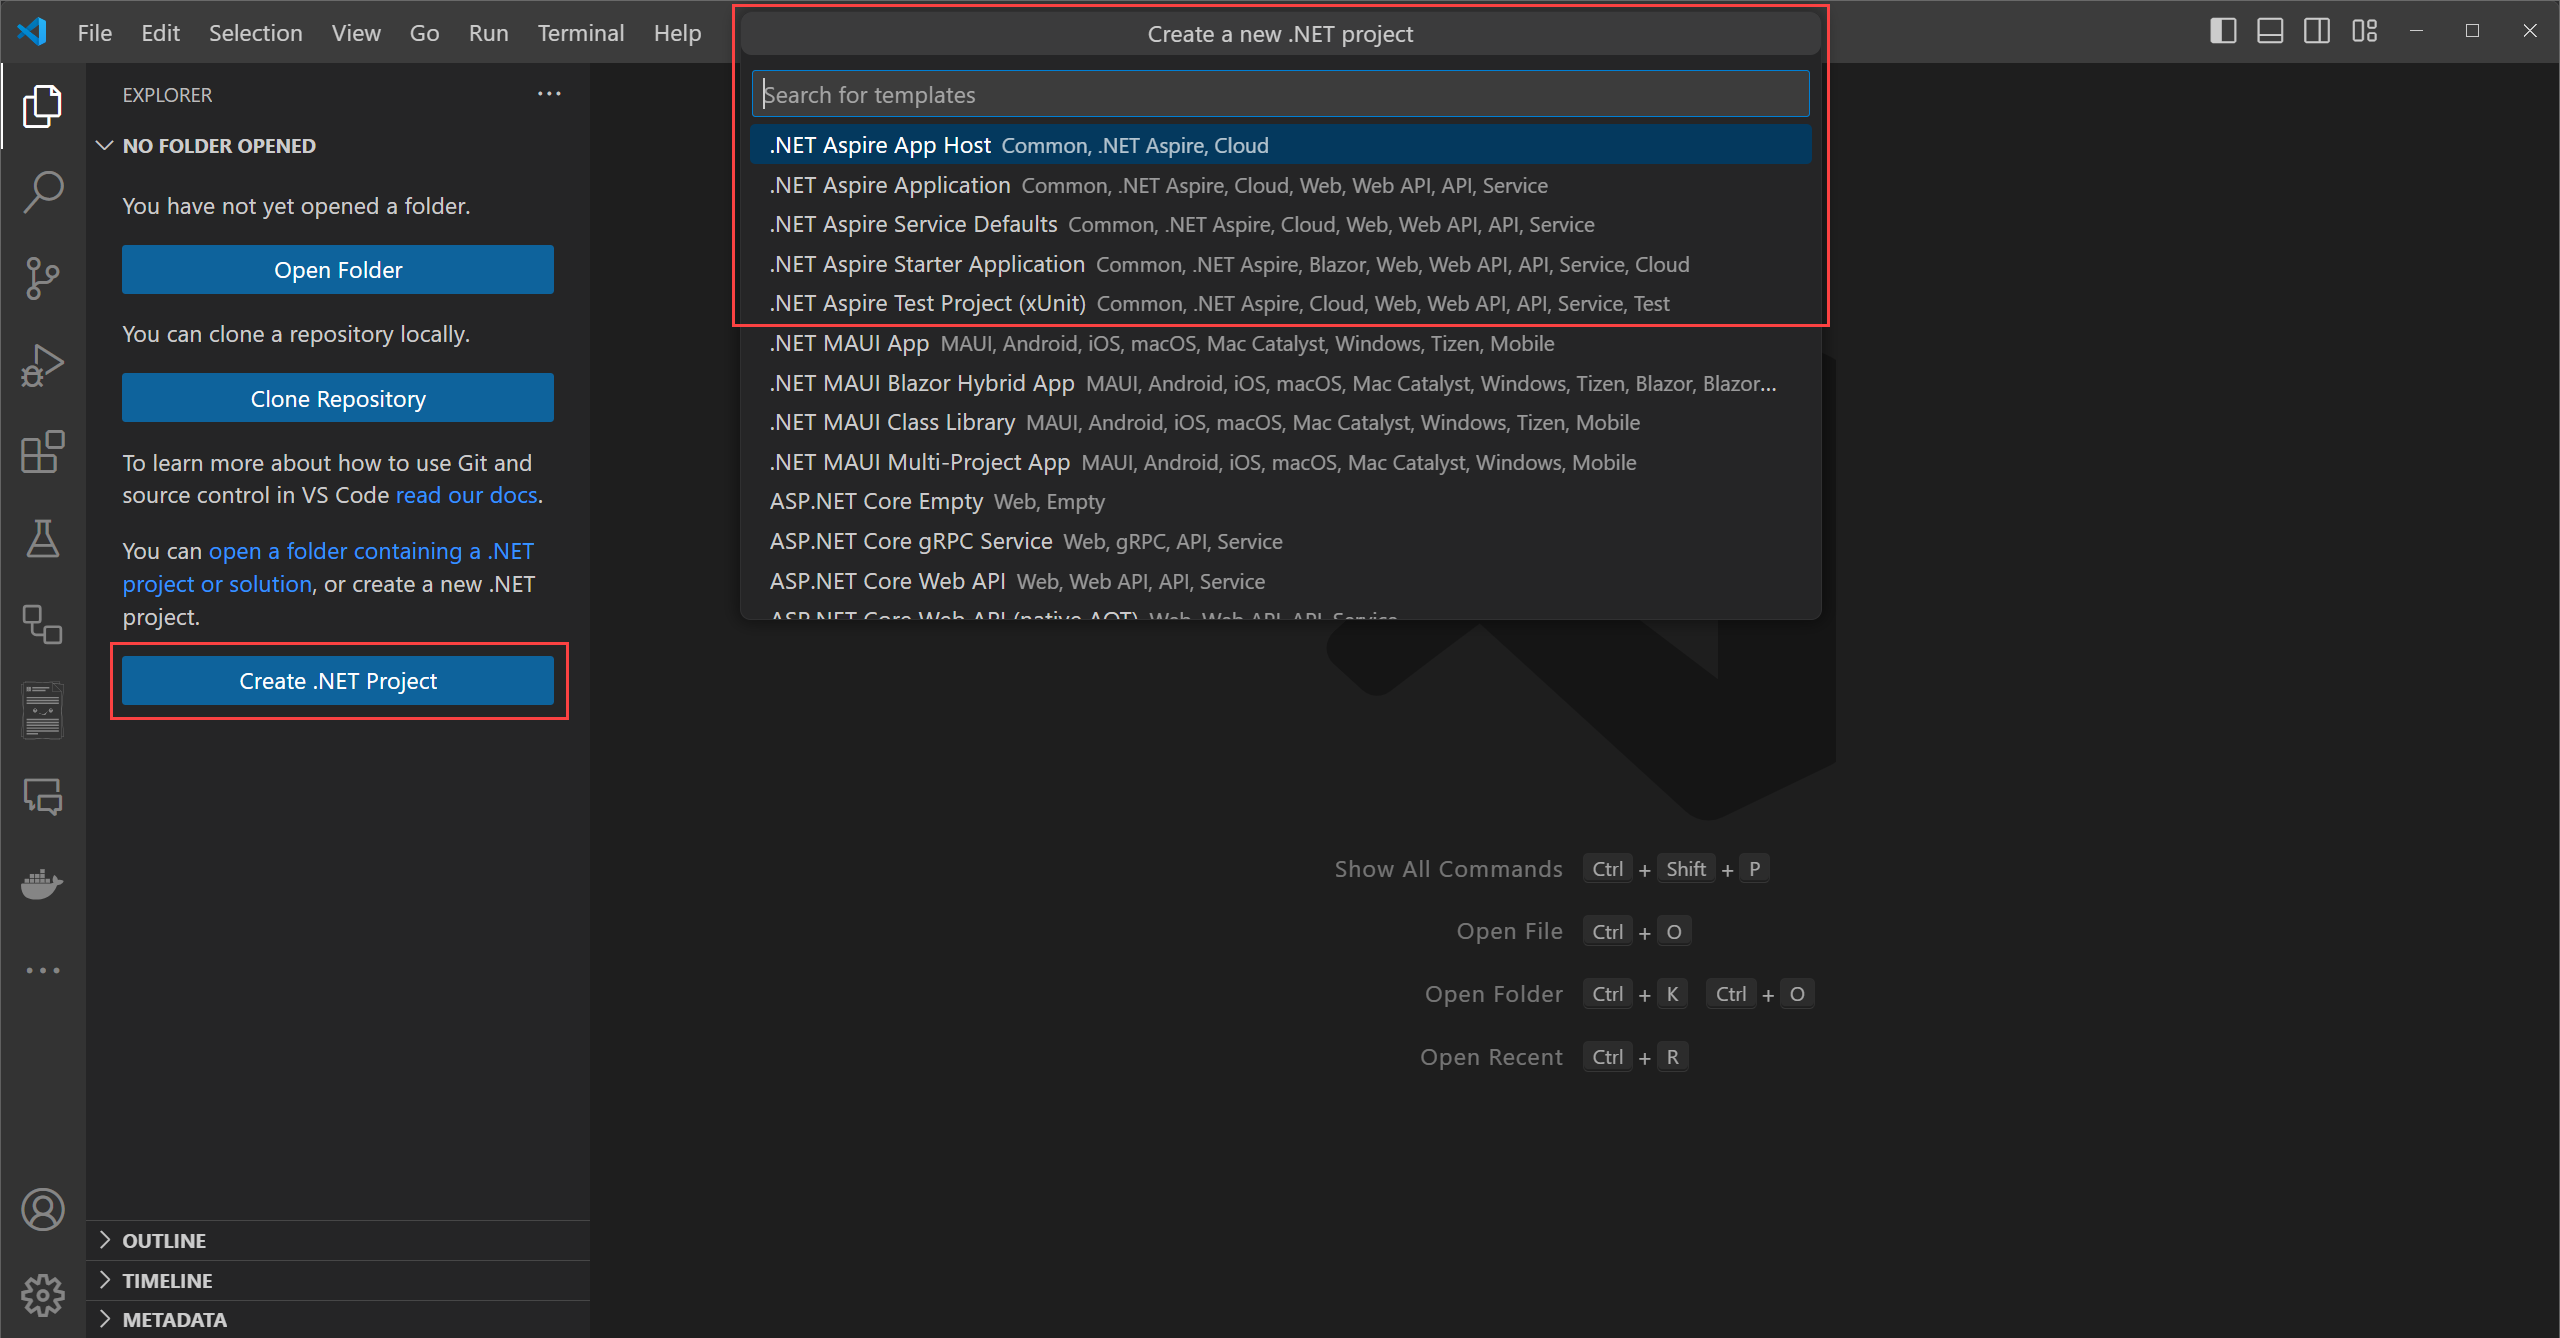Open the Help menu

point(677,33)
